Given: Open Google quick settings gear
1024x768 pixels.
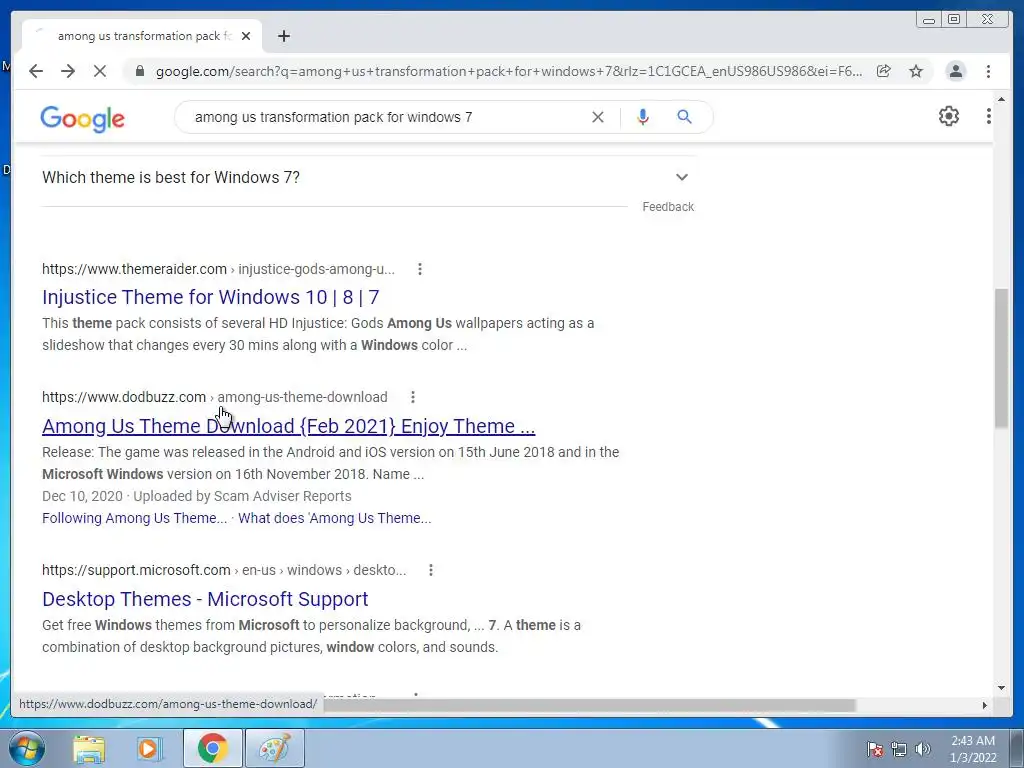Looking at the screenshot, I should tap(949, 116).
